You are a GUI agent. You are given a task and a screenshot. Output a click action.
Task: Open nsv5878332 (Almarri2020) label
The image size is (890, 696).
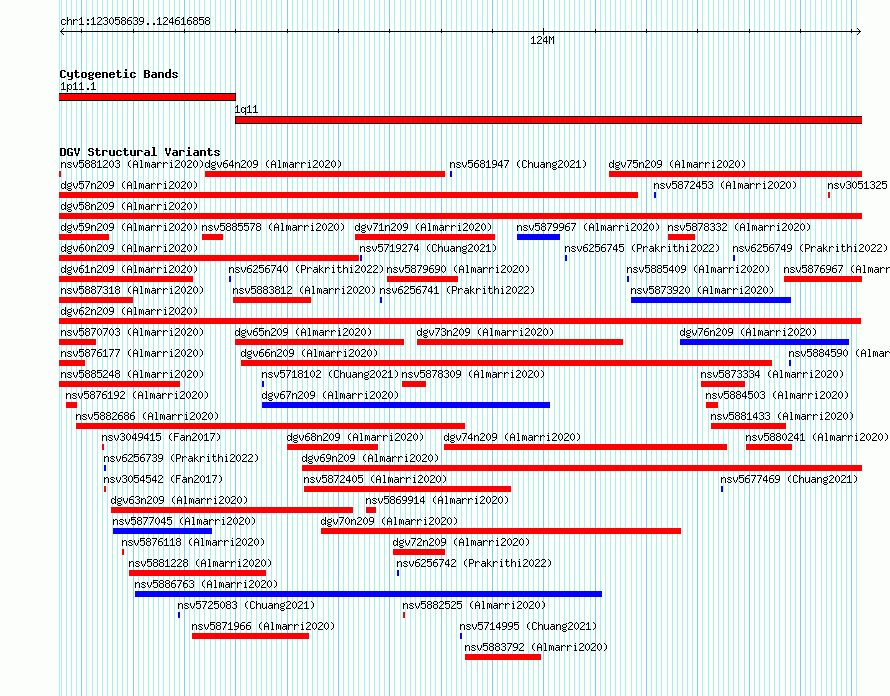click(x=739, y=227)
